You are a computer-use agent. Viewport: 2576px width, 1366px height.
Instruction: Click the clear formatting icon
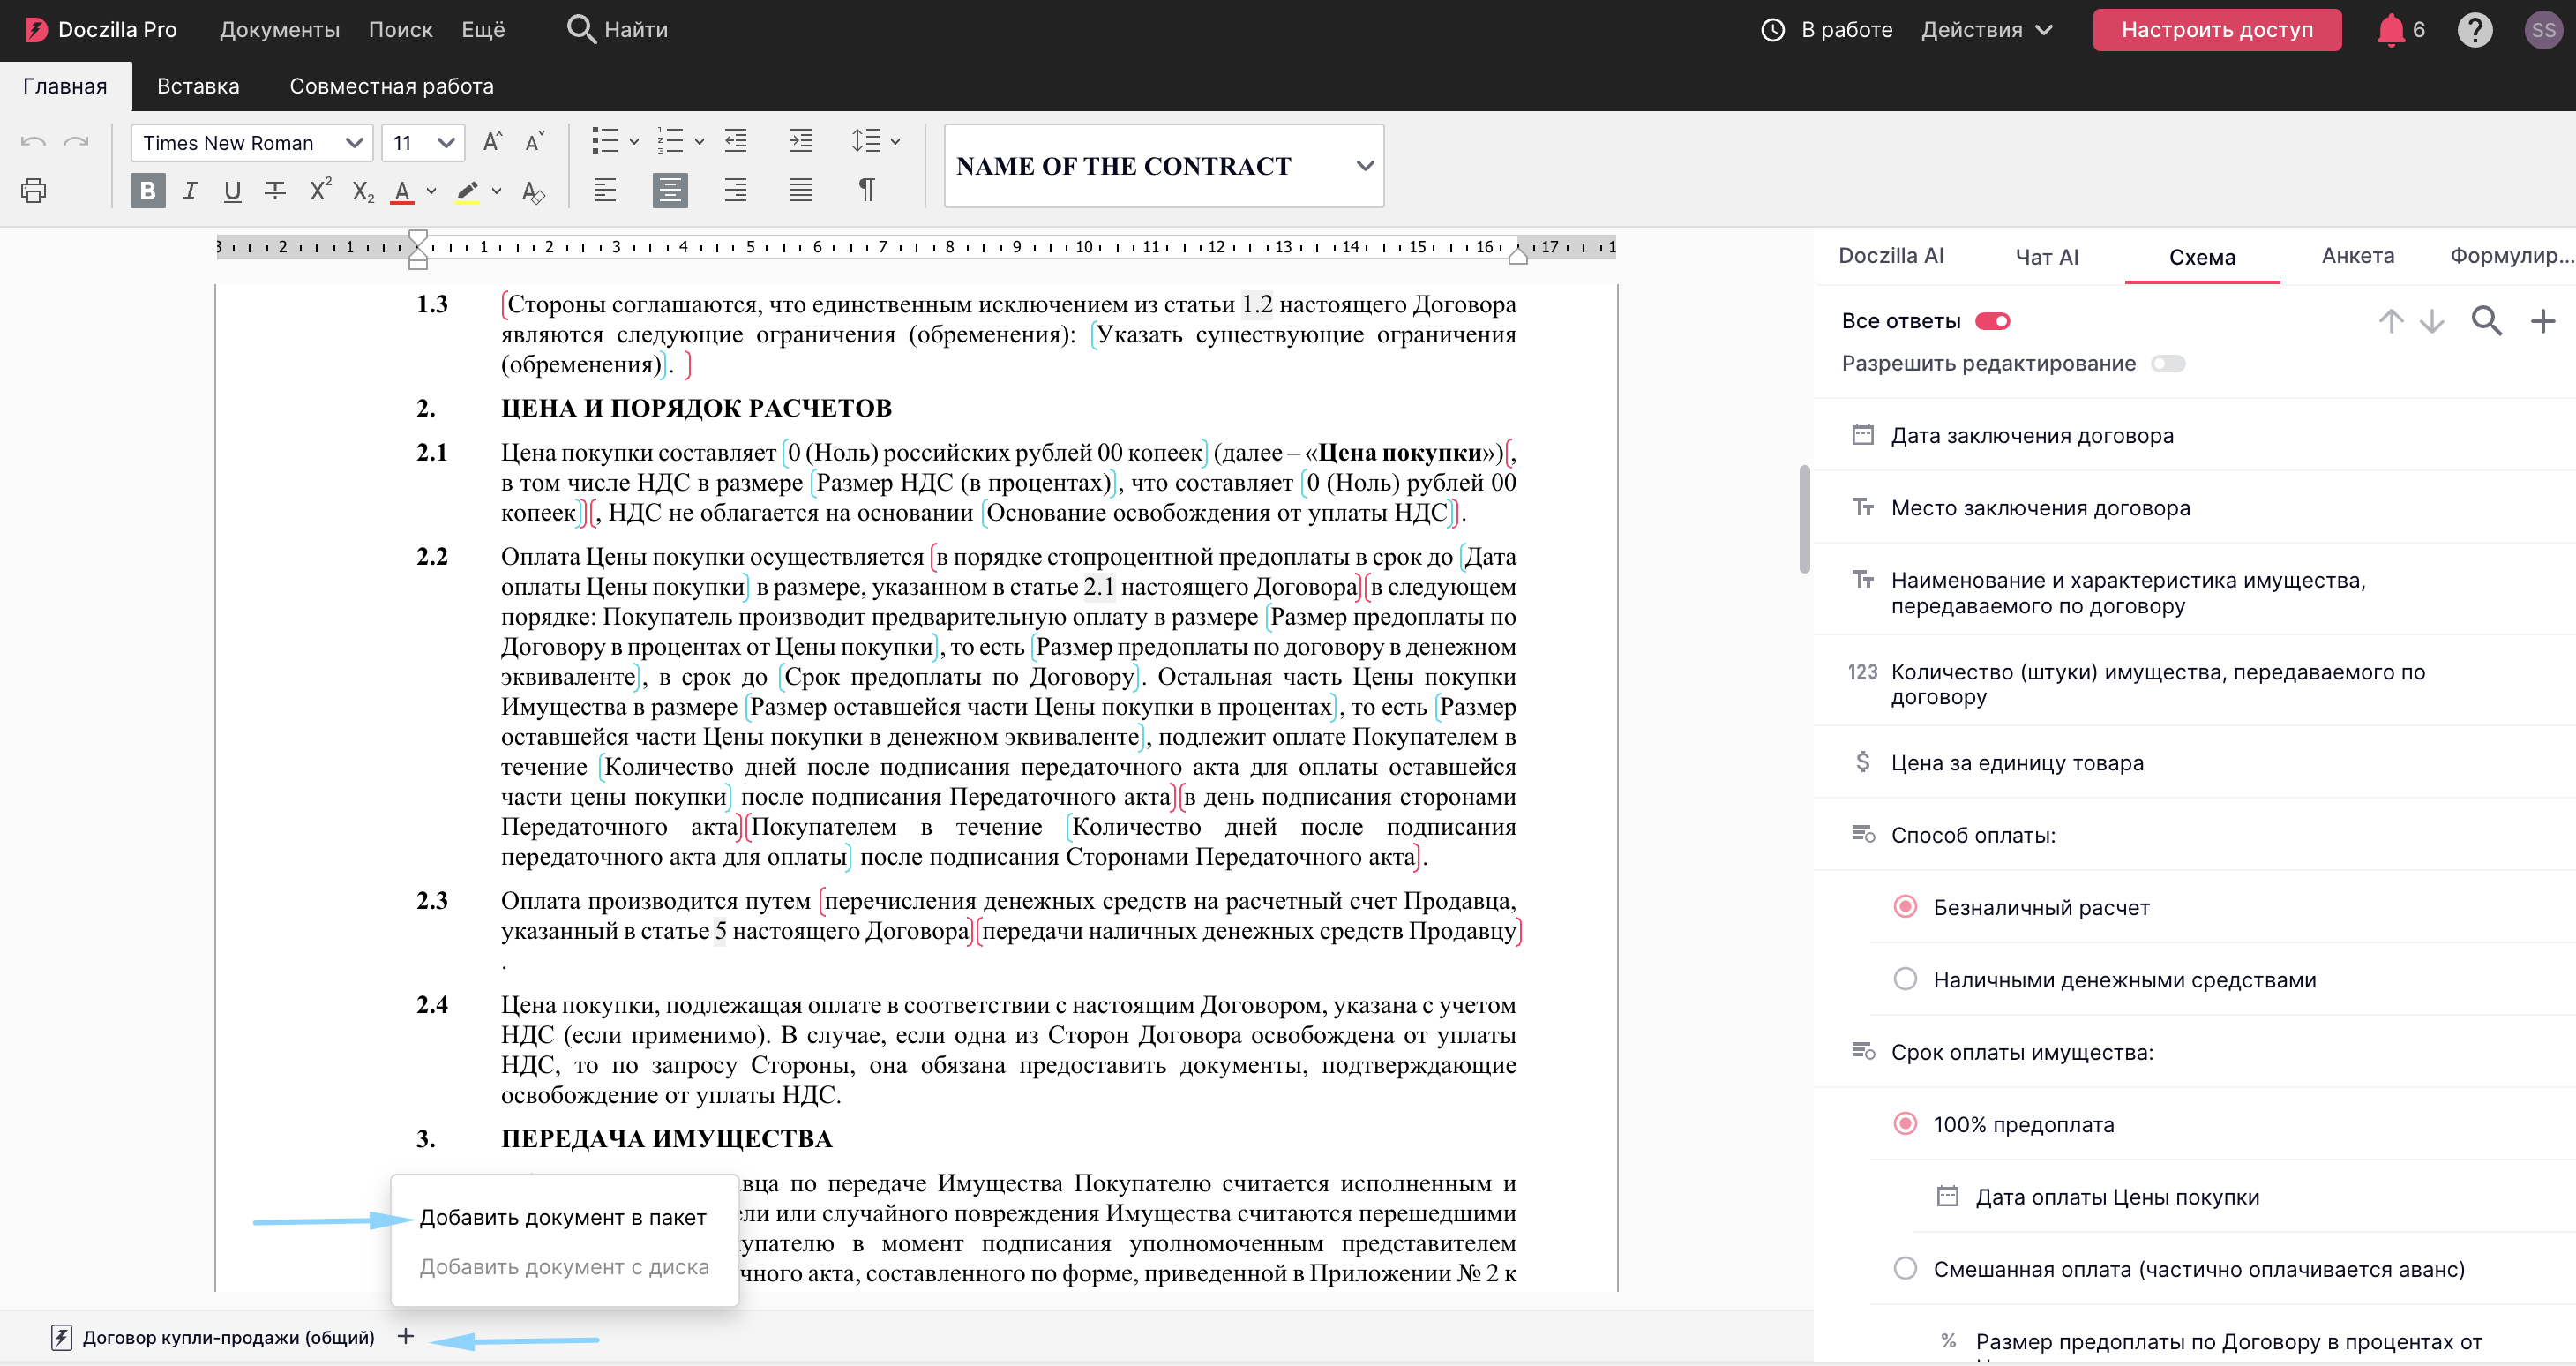533,191
